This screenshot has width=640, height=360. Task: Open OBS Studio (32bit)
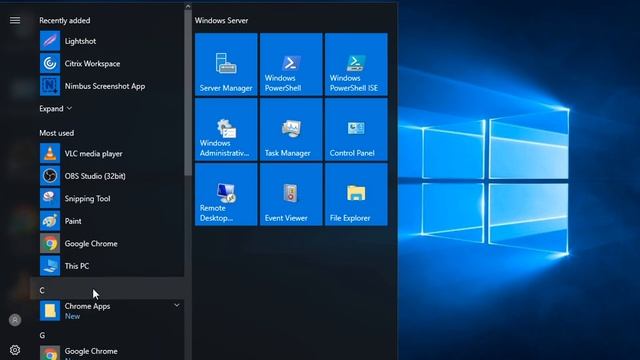107,176
